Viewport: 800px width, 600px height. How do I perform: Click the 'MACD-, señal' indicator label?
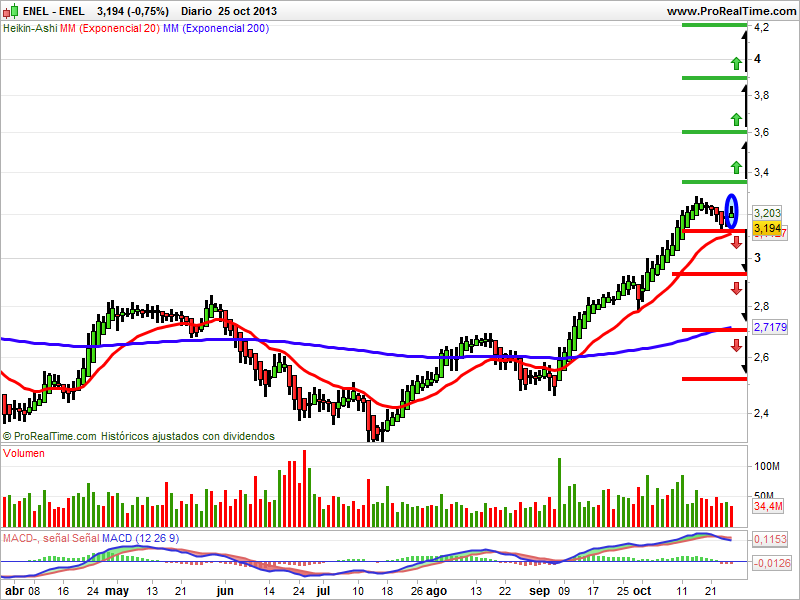36,538
